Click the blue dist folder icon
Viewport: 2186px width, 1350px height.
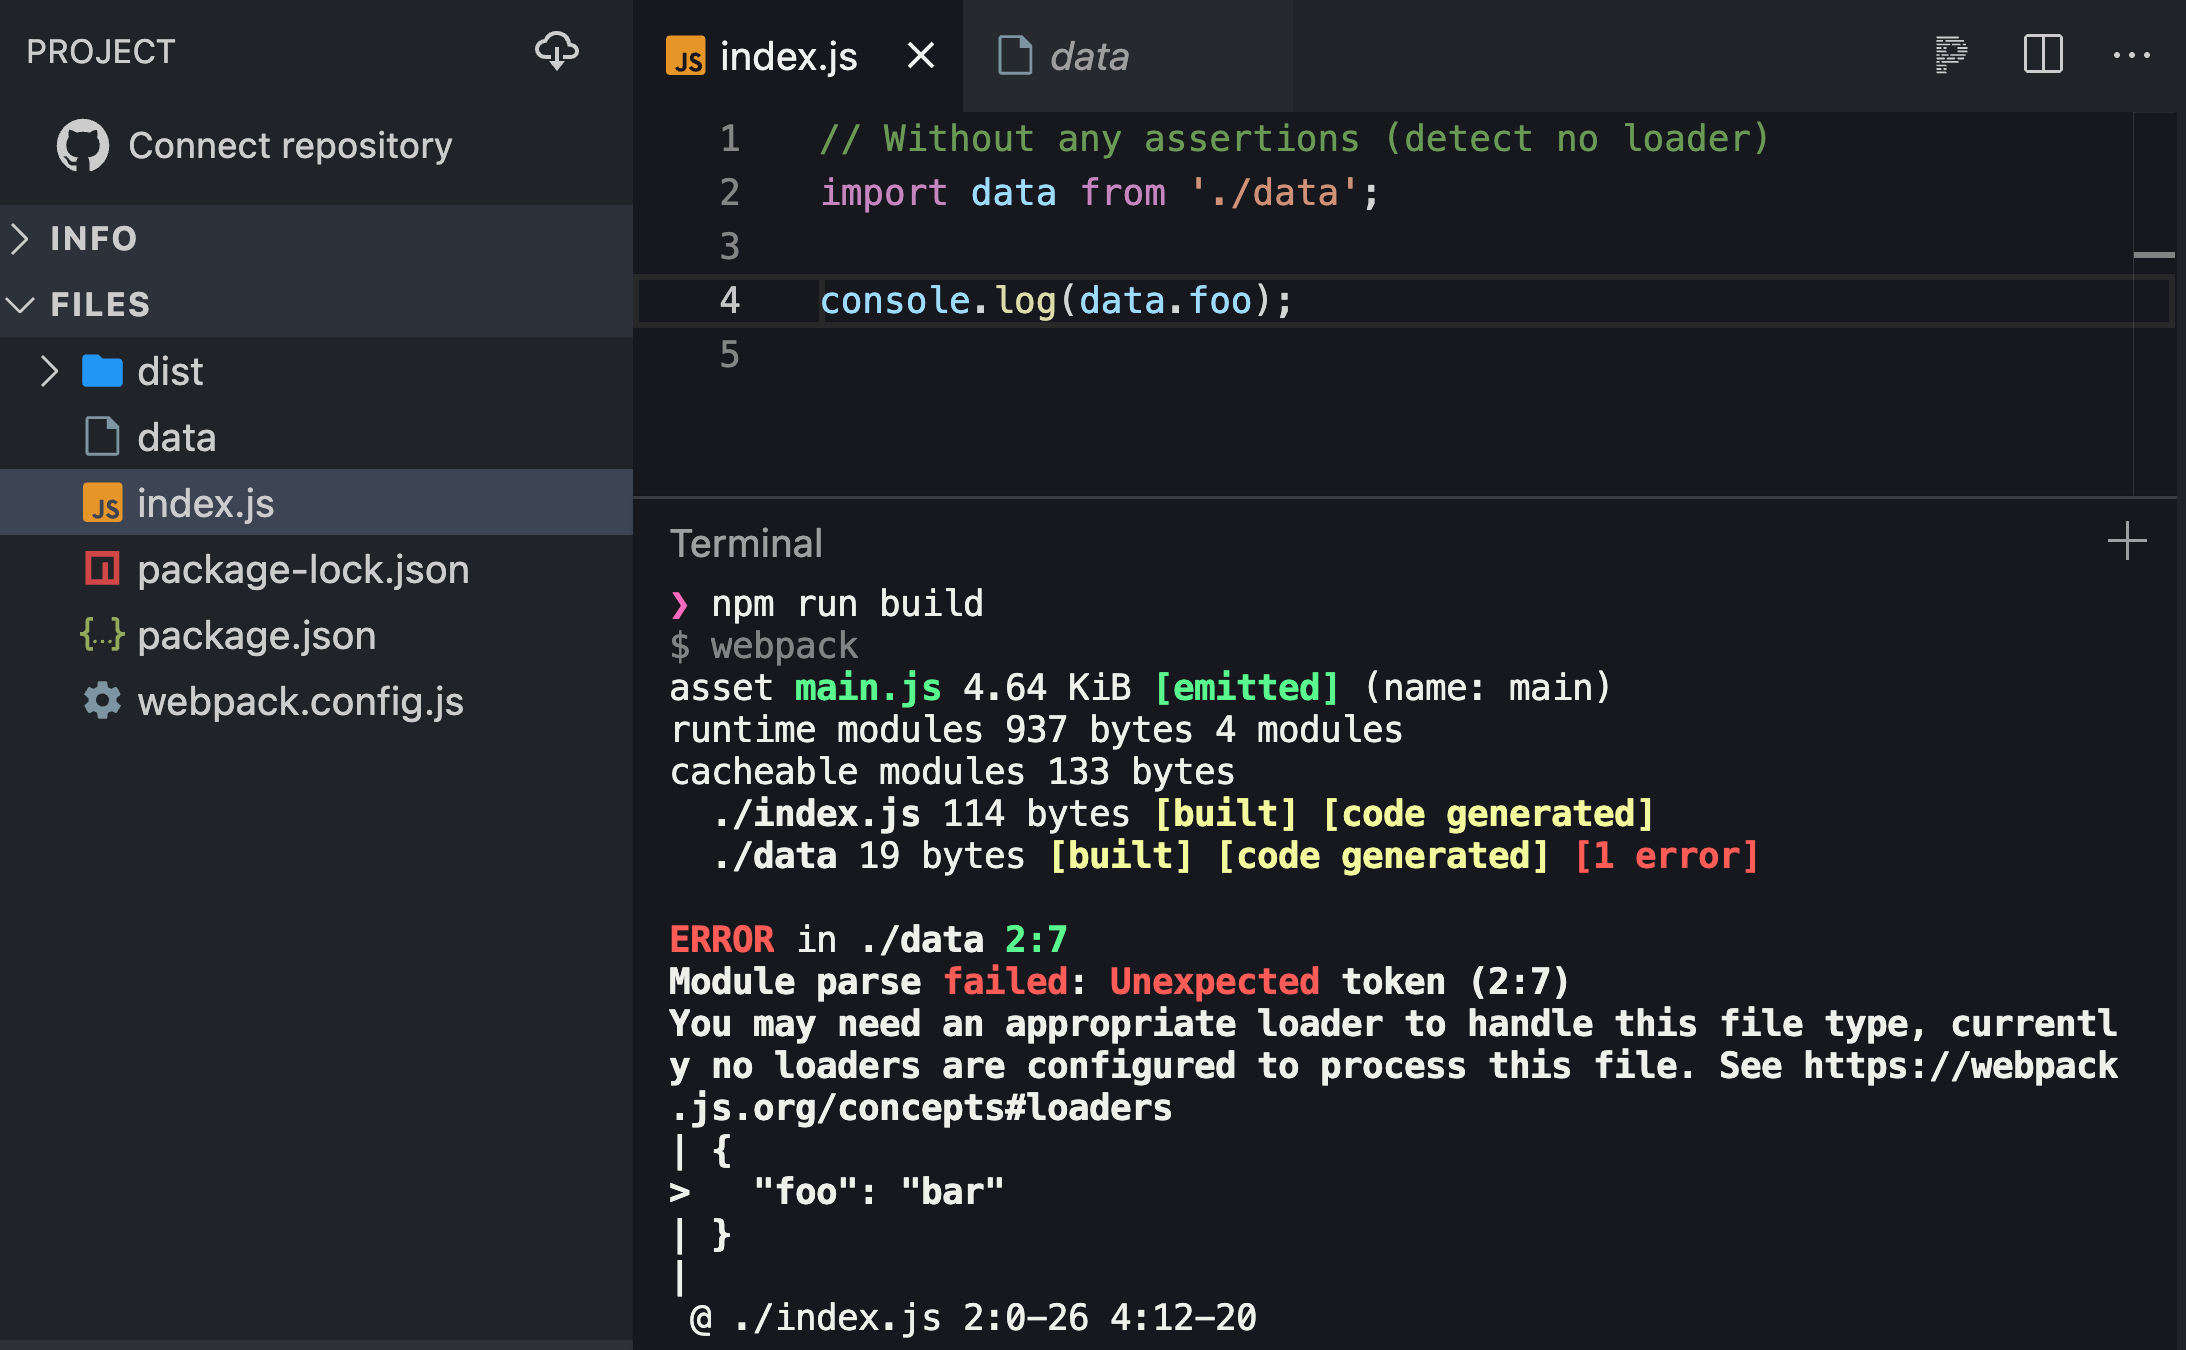click(x=102, y=371)
